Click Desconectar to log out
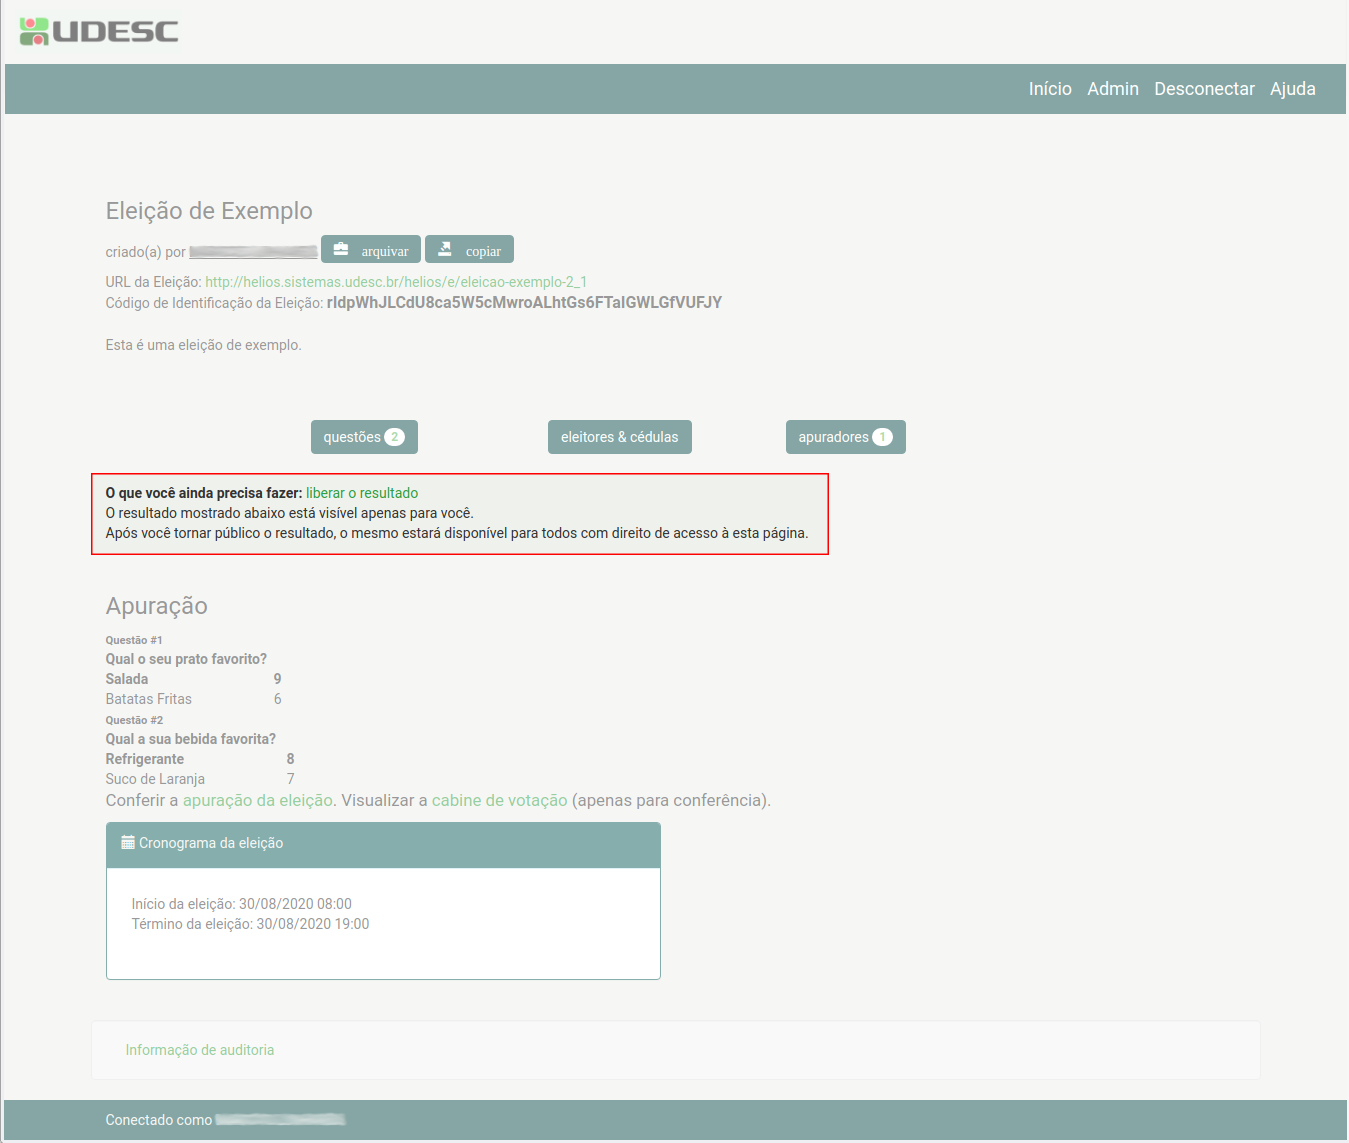The height and width of the screenshot is (1143, 1349). (1204, 89)
